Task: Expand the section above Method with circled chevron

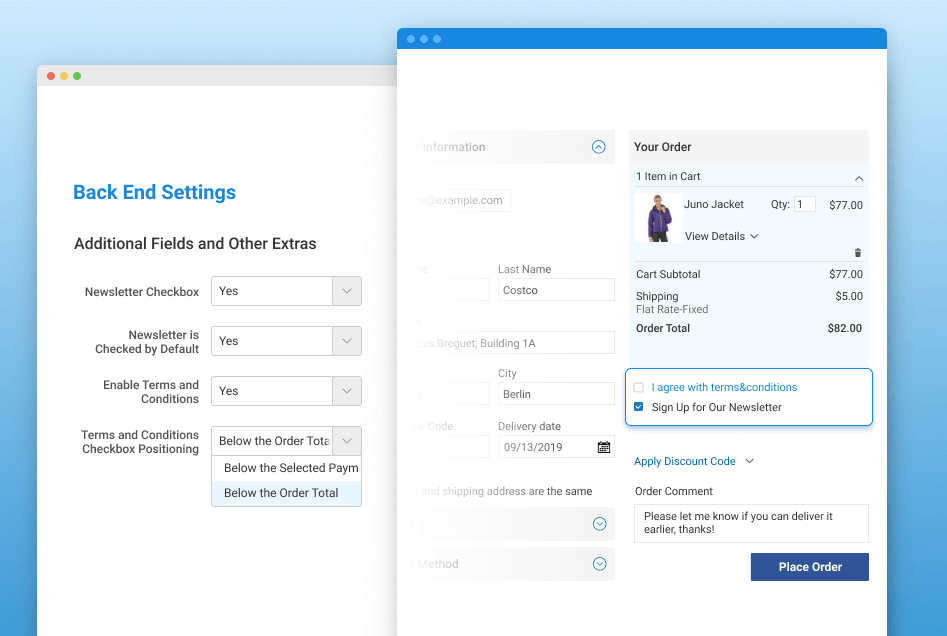Action: click(x=599, y=524)
